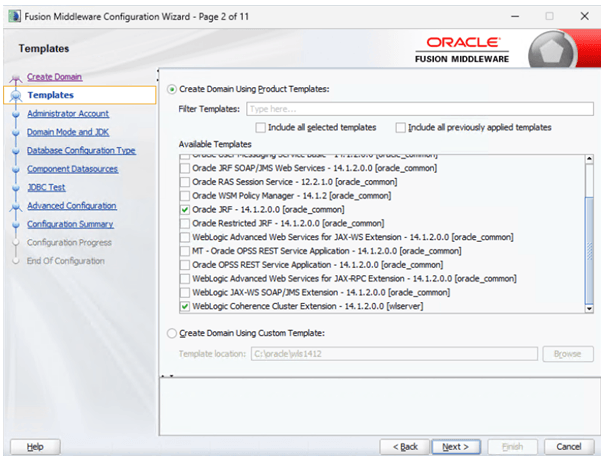This screenshot has width=601, height=456.
Task: Click the templates list scrollbar thumb
Action: click(589, 251)
